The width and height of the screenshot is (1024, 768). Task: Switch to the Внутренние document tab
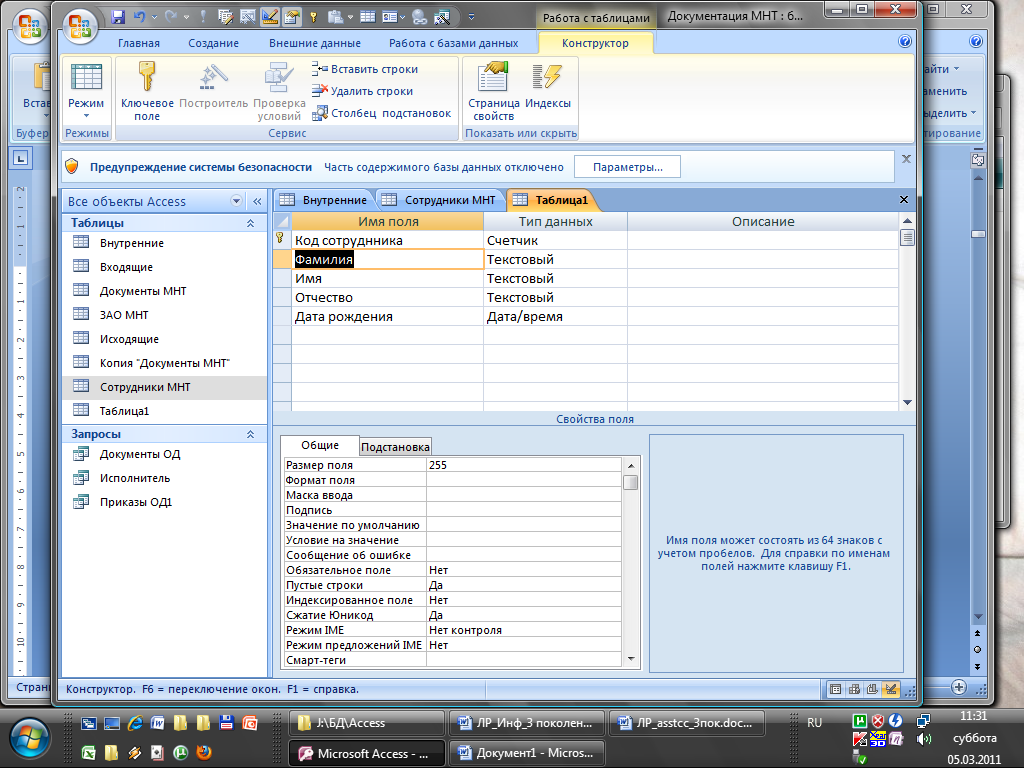[323, 200]
